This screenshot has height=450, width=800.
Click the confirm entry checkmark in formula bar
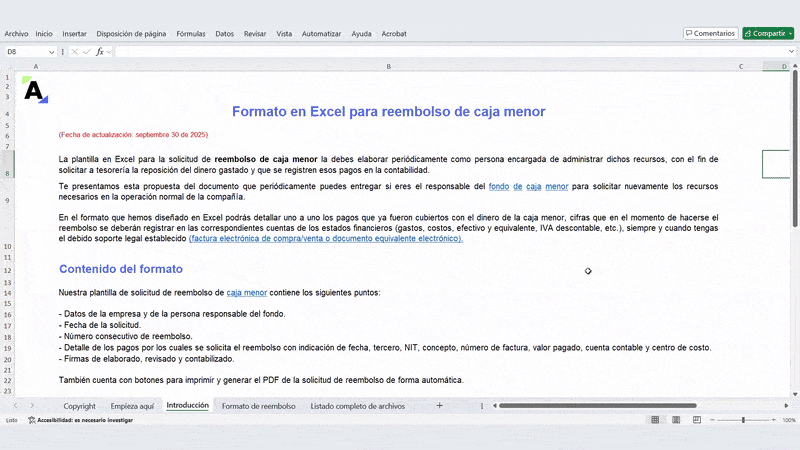click(87, 51)
